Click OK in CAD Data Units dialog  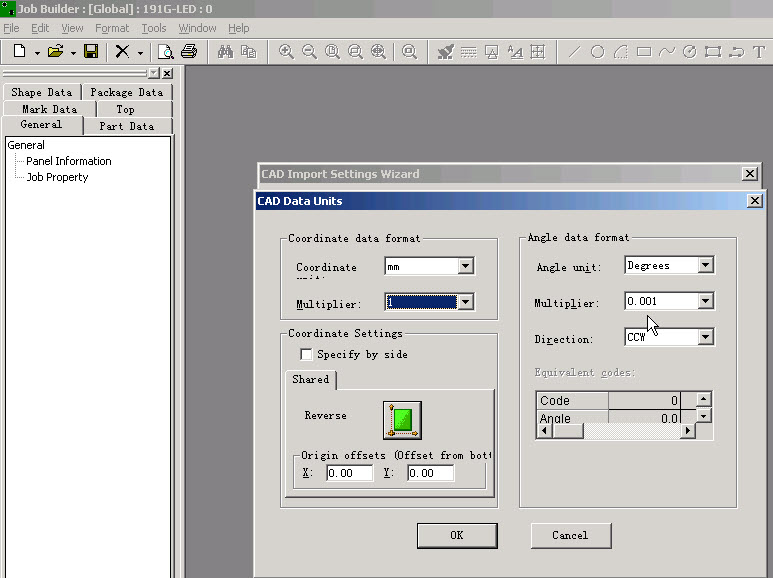(x=457, y=536)
